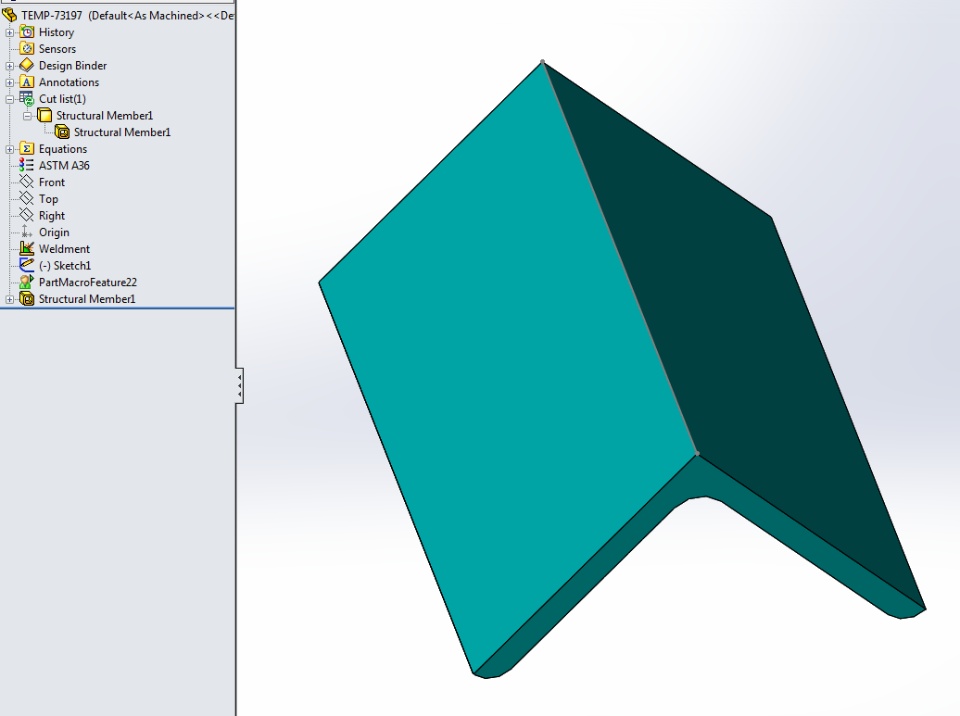
Task: Expand the Equations node
Action: tap(10, 149)
